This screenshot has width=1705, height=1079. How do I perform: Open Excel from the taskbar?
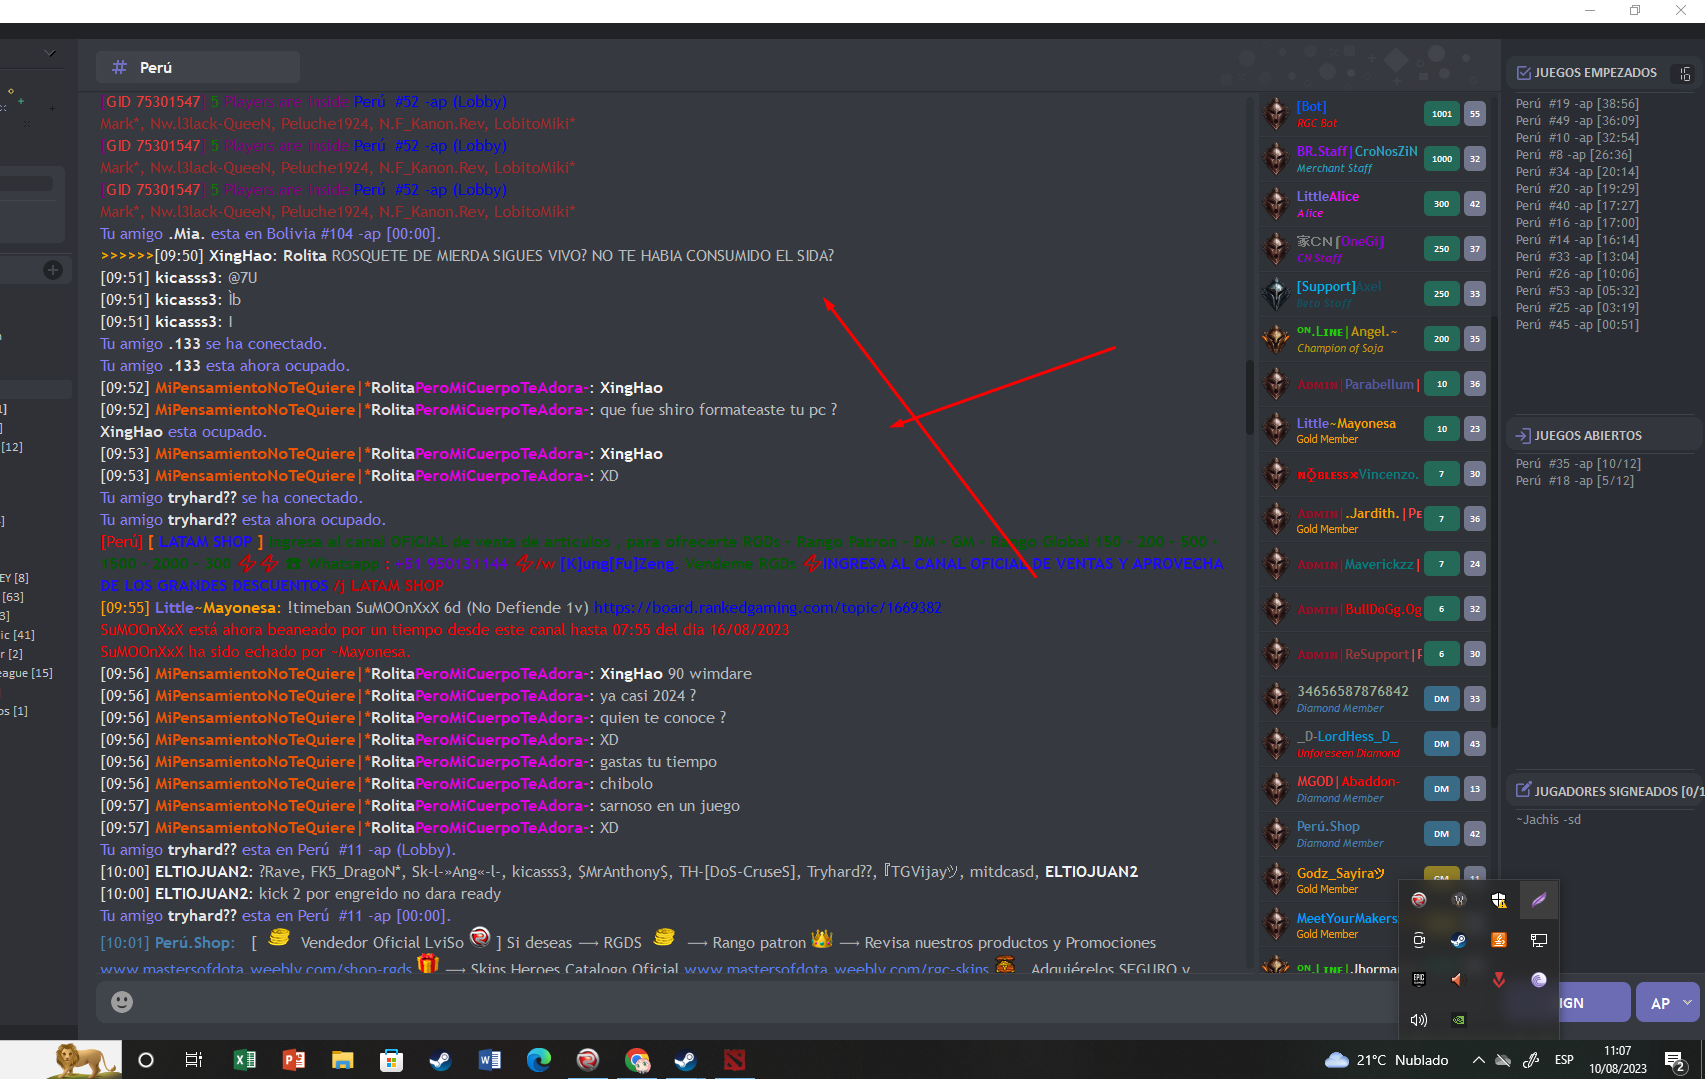245,1060
